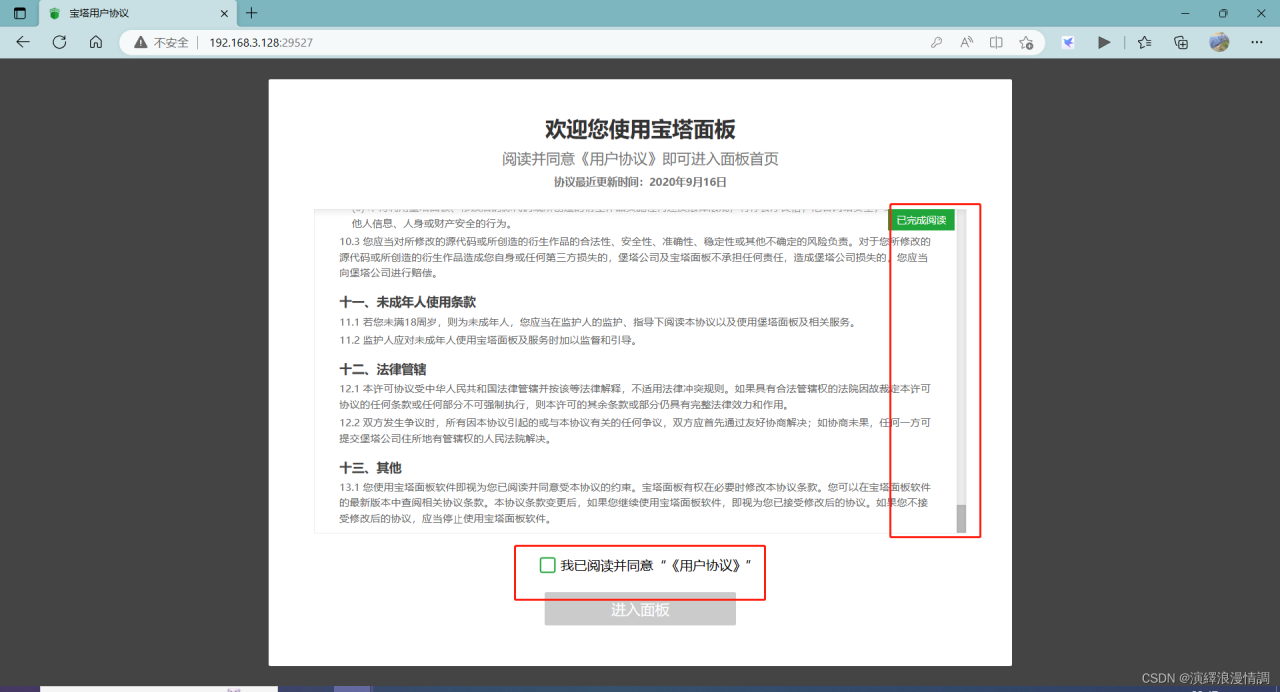Open the Settings and more ellipsis menu
This screenshot has height=692, width=1280.
point(1257,42)
